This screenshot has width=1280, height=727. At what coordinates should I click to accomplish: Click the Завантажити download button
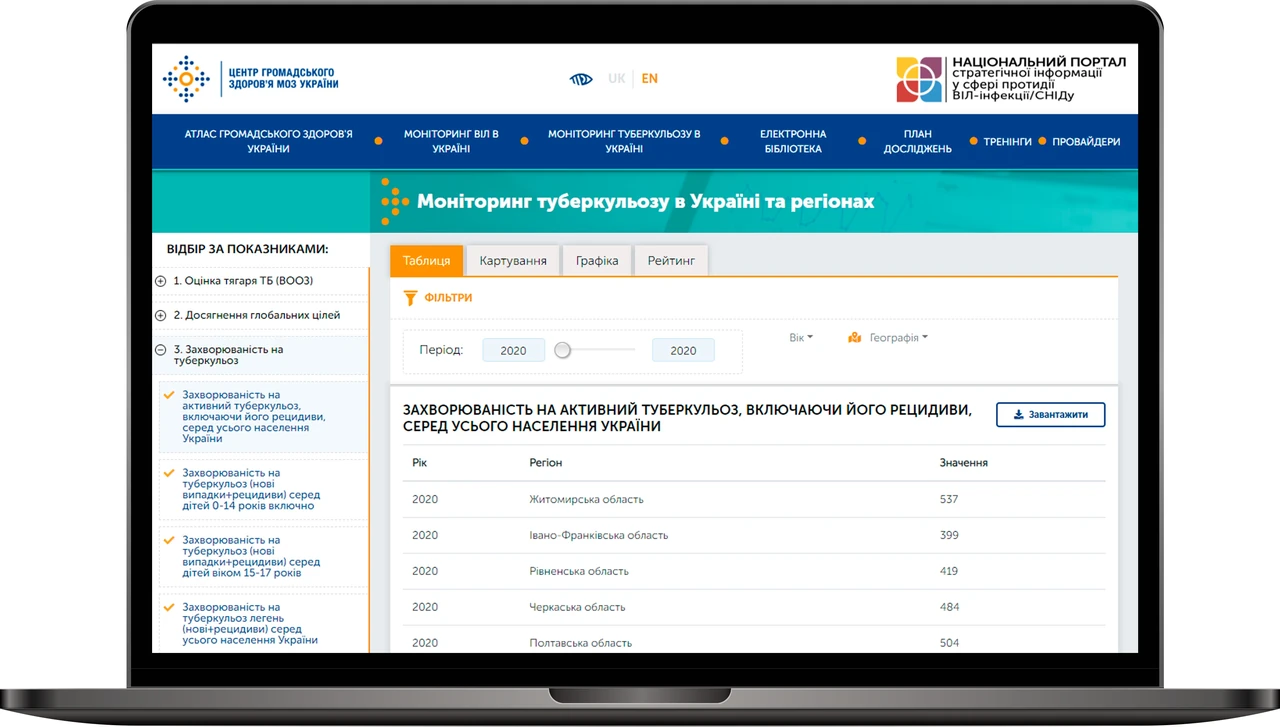click(1051, 415)
